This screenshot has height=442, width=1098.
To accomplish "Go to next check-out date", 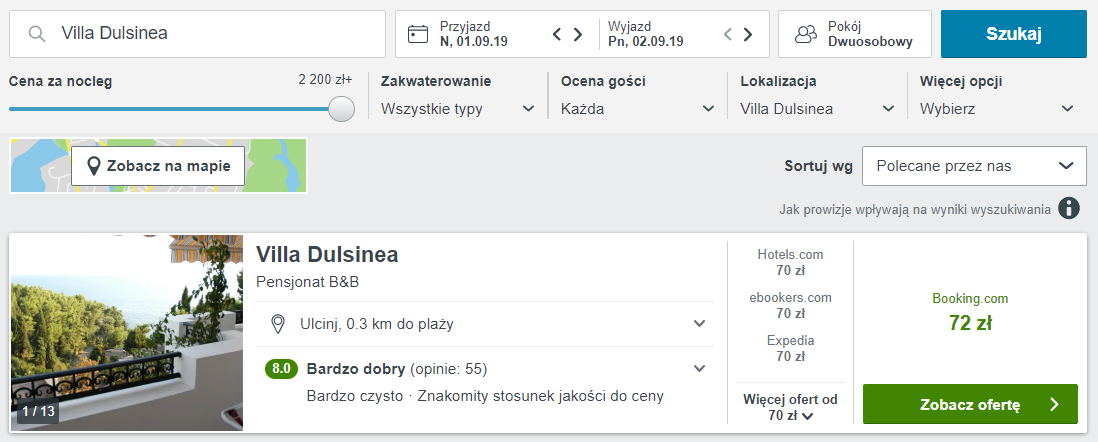I will pyautogui.click(x=748, y=34).
